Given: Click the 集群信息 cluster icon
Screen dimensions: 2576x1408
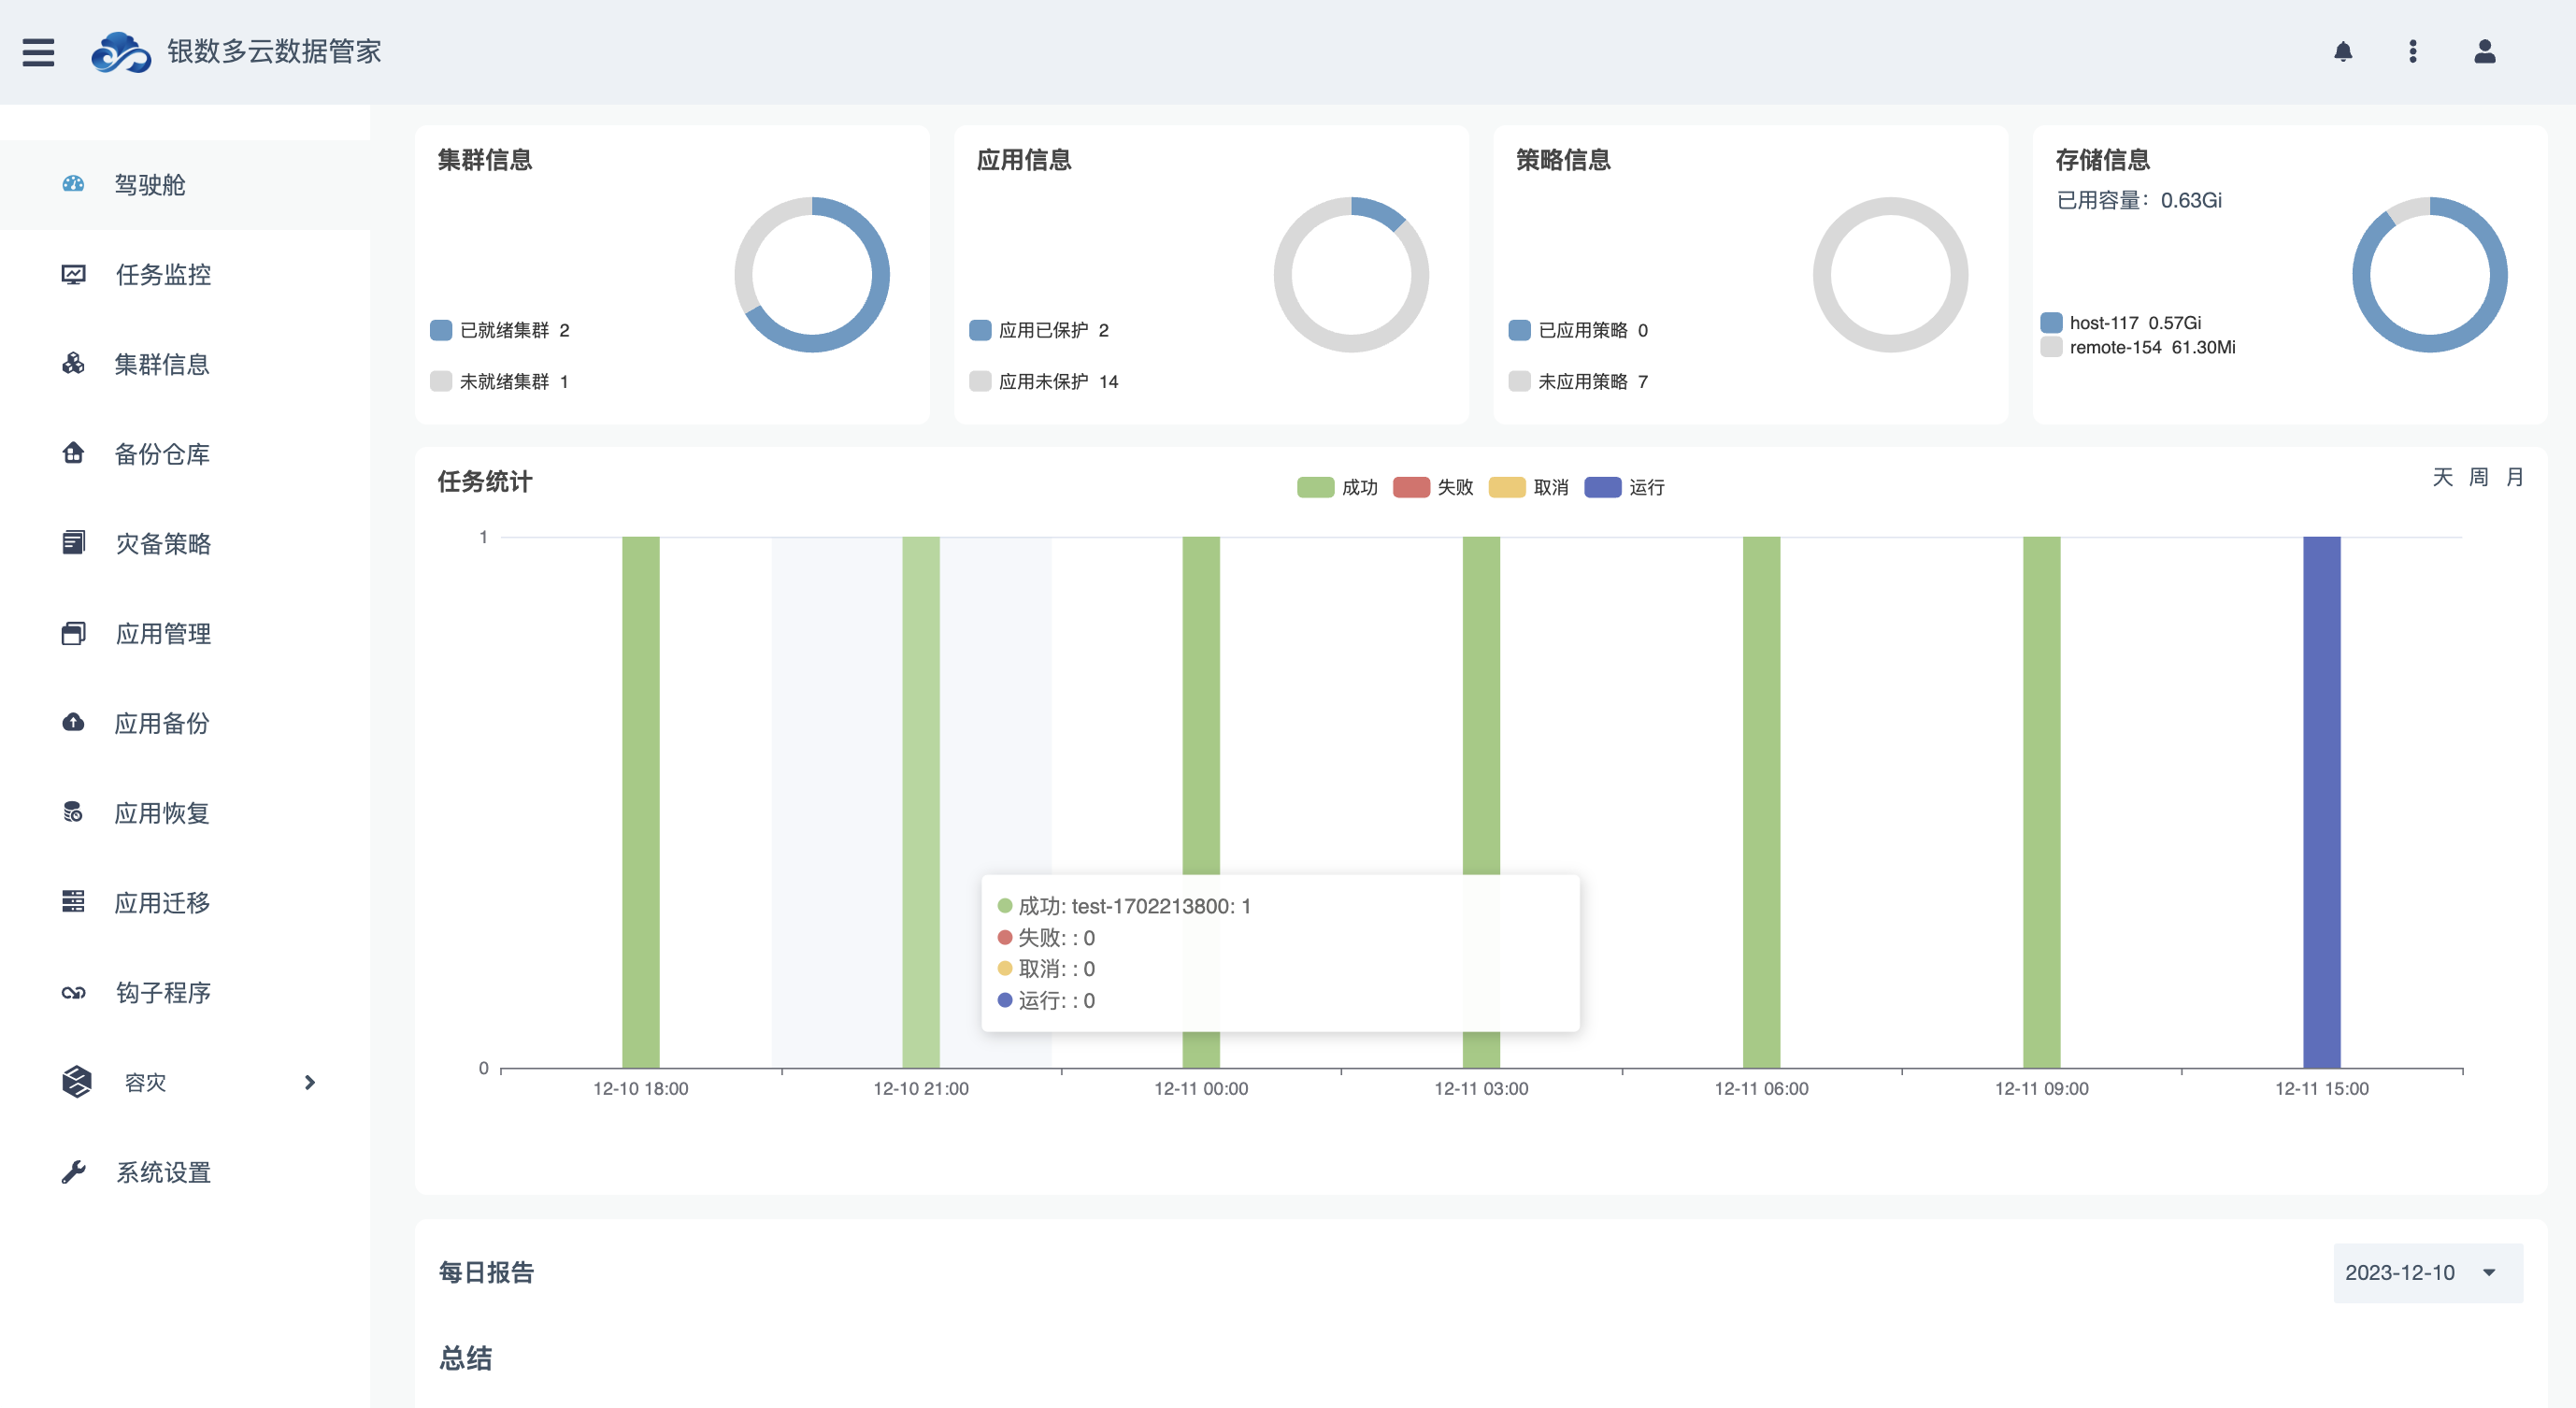Looking at the screenshot, I should click(x=73, y=364).
